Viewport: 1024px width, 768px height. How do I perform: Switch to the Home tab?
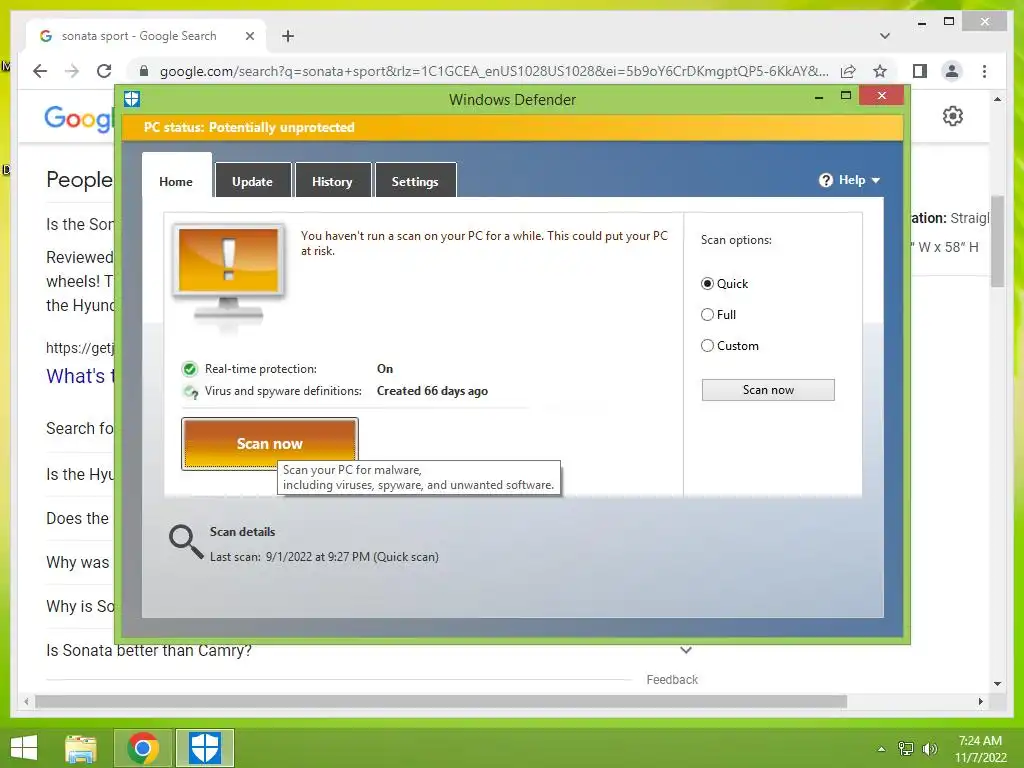tap(176, 182)
